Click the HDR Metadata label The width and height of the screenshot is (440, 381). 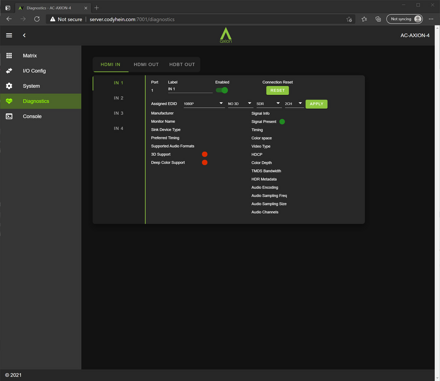(264, 179)
